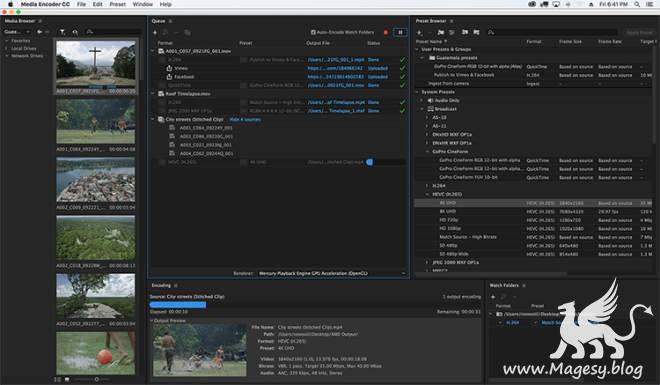Click Create New Preset plus icon
Viewport: 660px width, 385px height.
419,32
